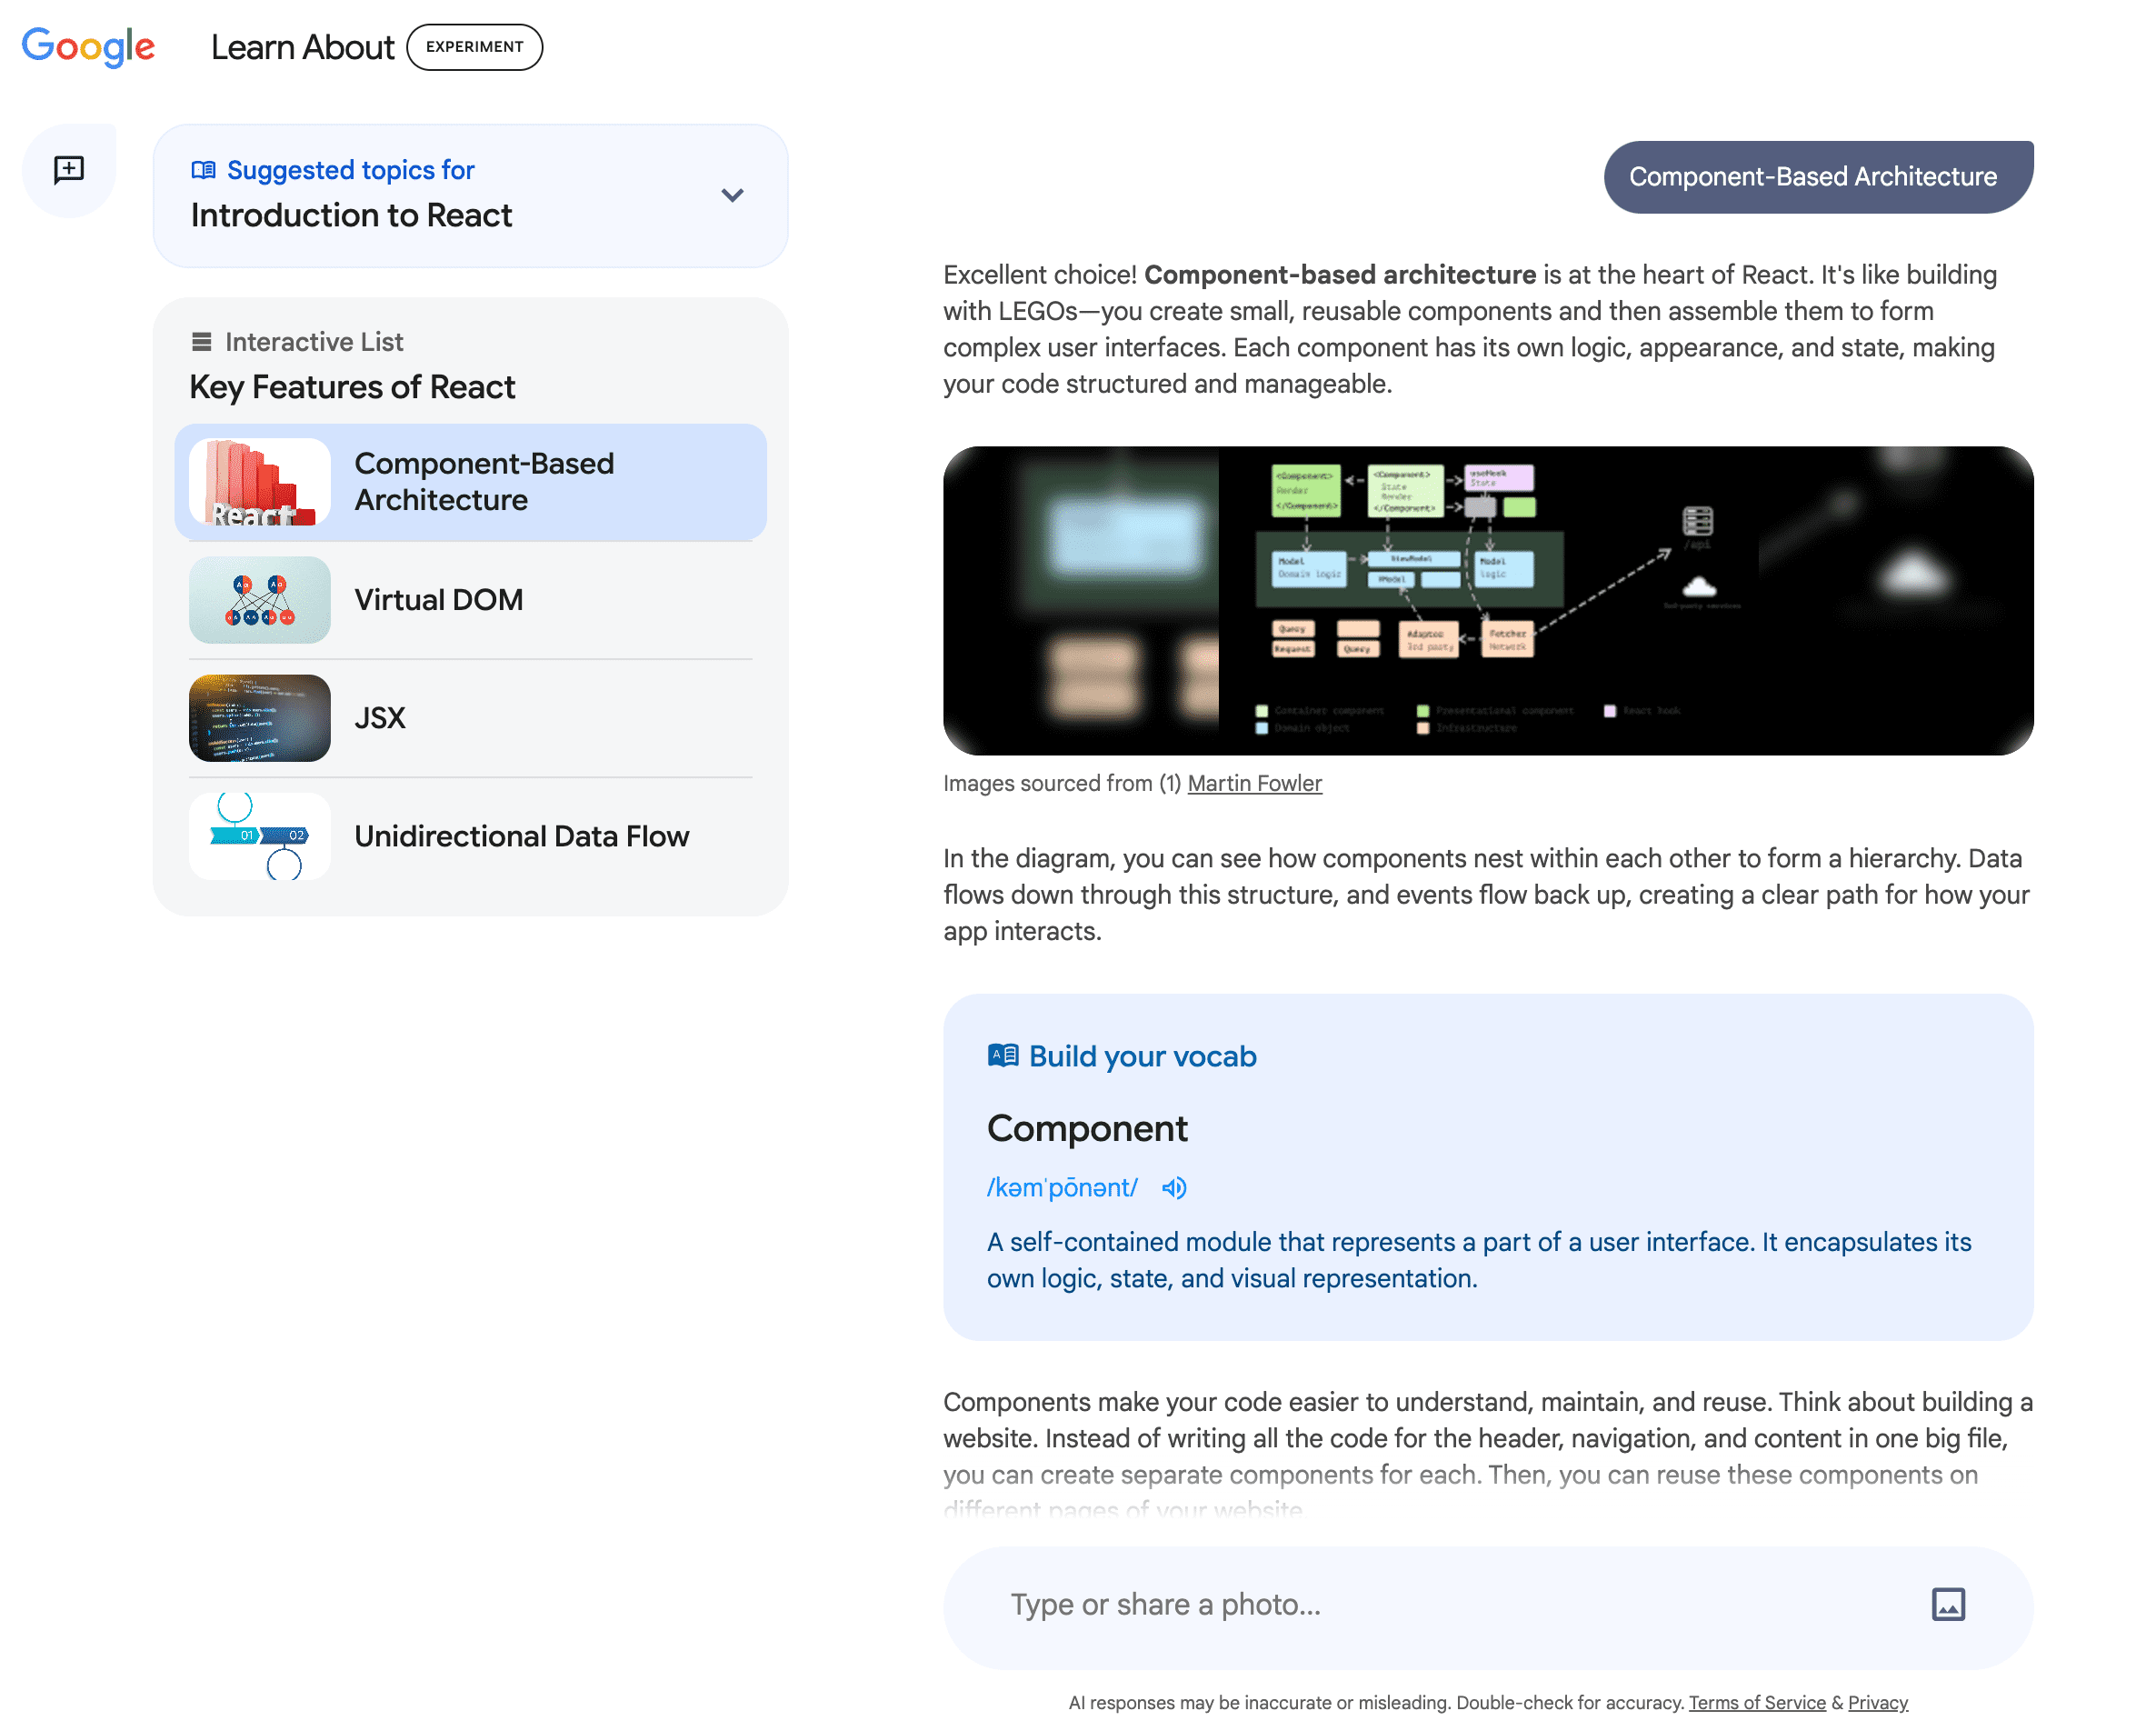Viewport: 2156px width, 1731px height.
Task: Open the React architecture diagram image
Action: 1488,600
